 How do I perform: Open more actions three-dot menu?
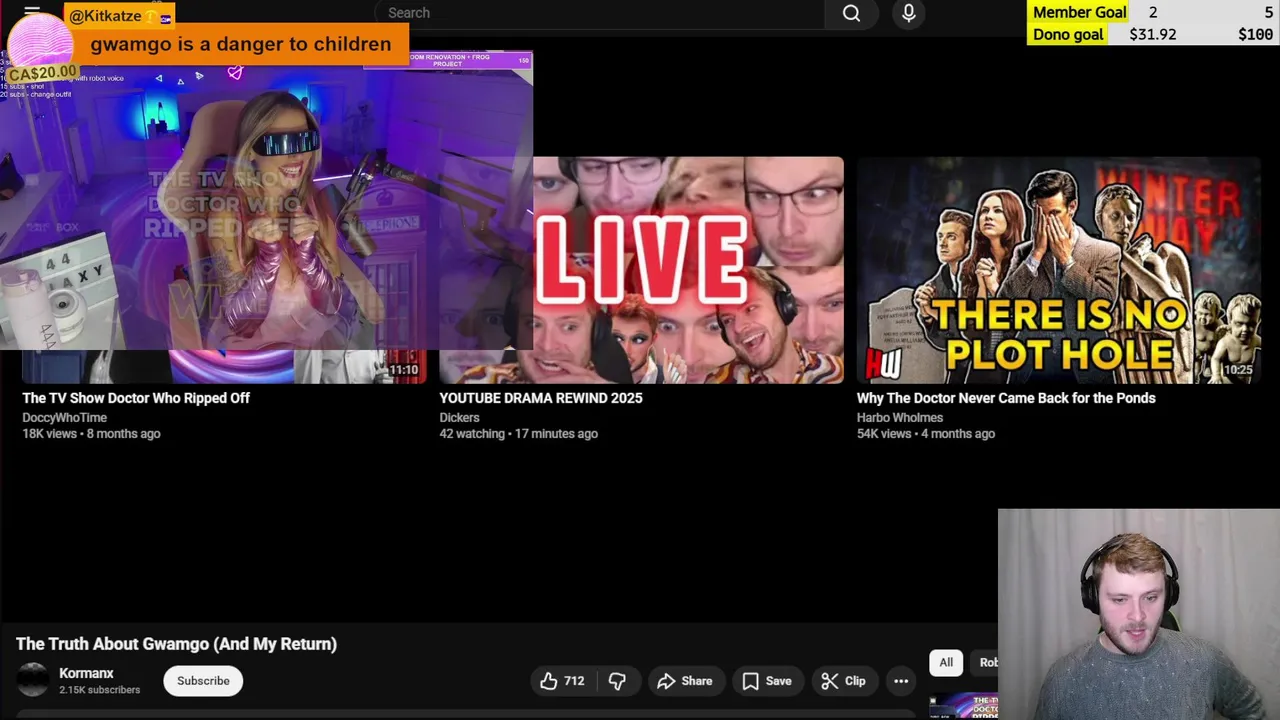901,681
